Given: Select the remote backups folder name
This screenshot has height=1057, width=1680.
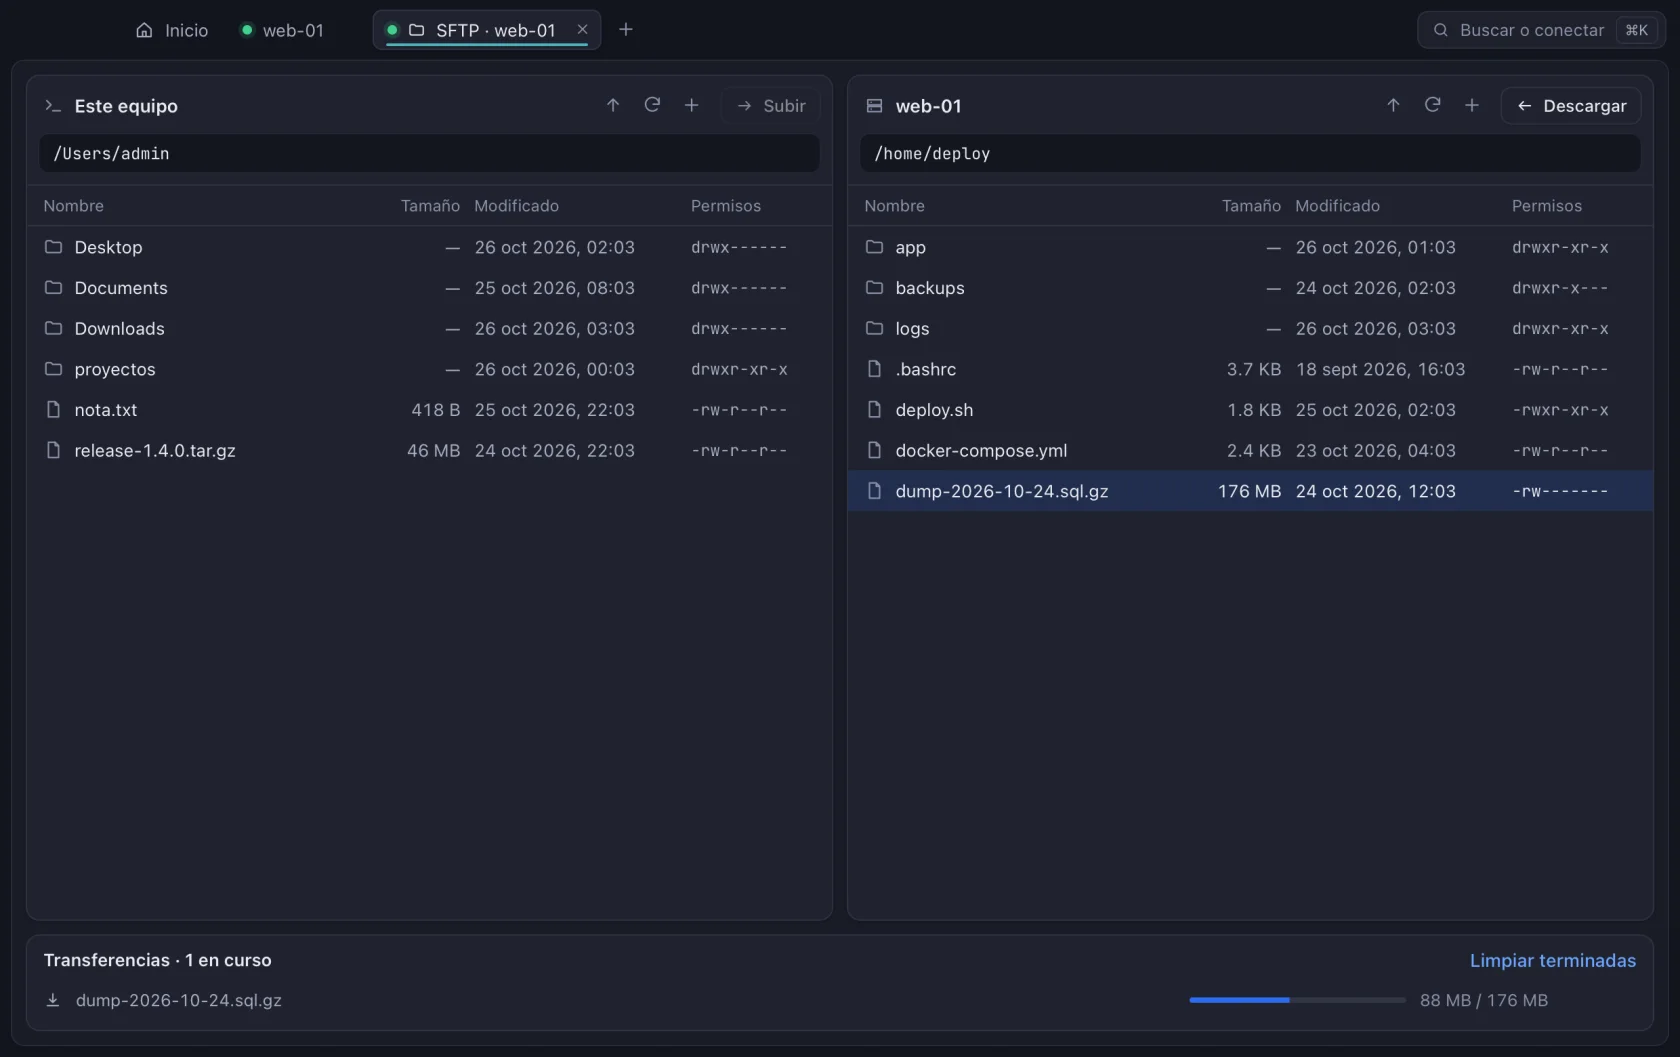Looking at the screenshot, I should [930, 288].
